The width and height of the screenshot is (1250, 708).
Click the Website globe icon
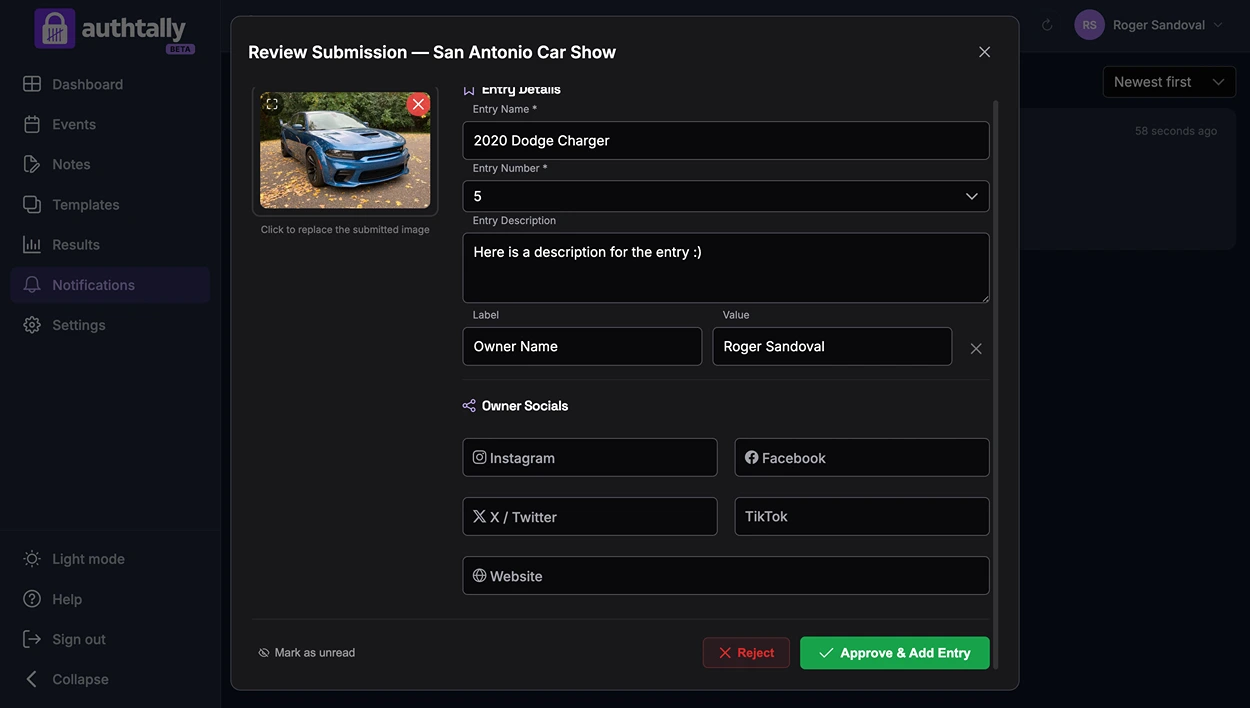(480, 575)
